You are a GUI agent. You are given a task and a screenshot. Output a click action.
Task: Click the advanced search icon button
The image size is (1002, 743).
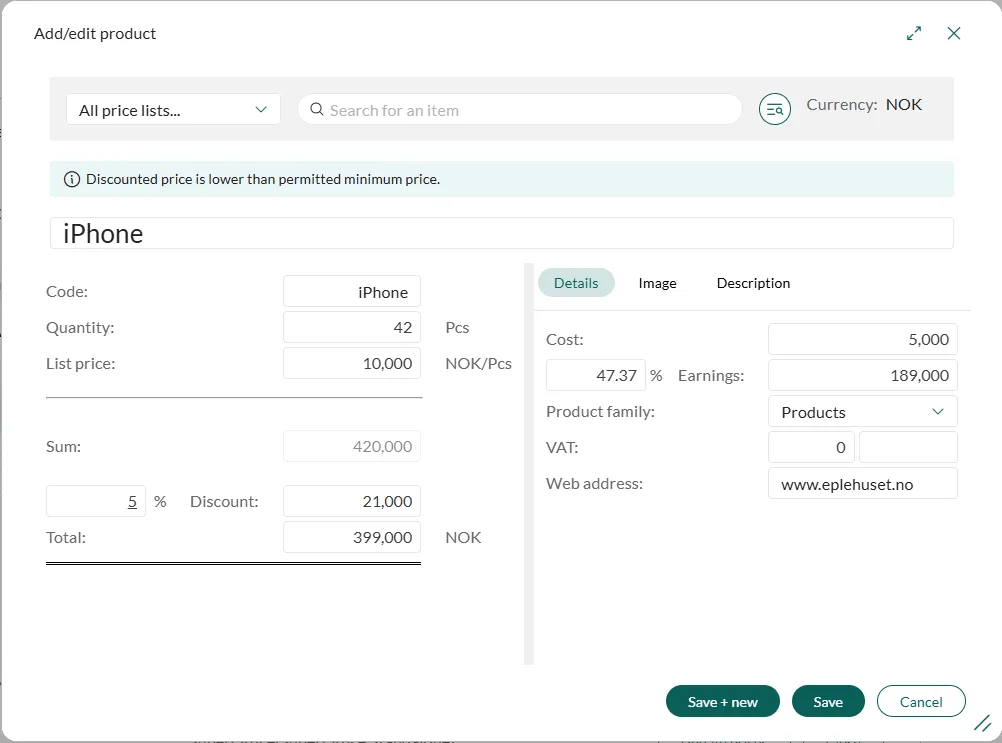coord(774,109)
